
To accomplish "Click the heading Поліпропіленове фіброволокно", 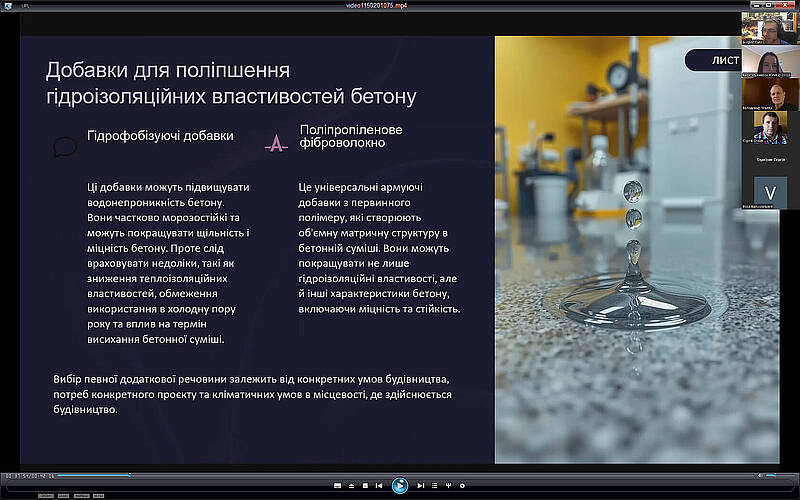I will 351,136.
